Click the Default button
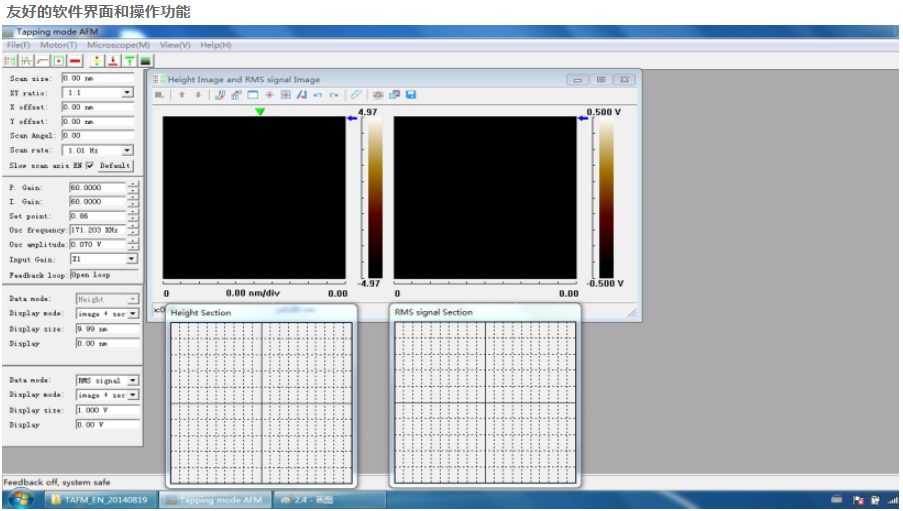 (115, 166)
